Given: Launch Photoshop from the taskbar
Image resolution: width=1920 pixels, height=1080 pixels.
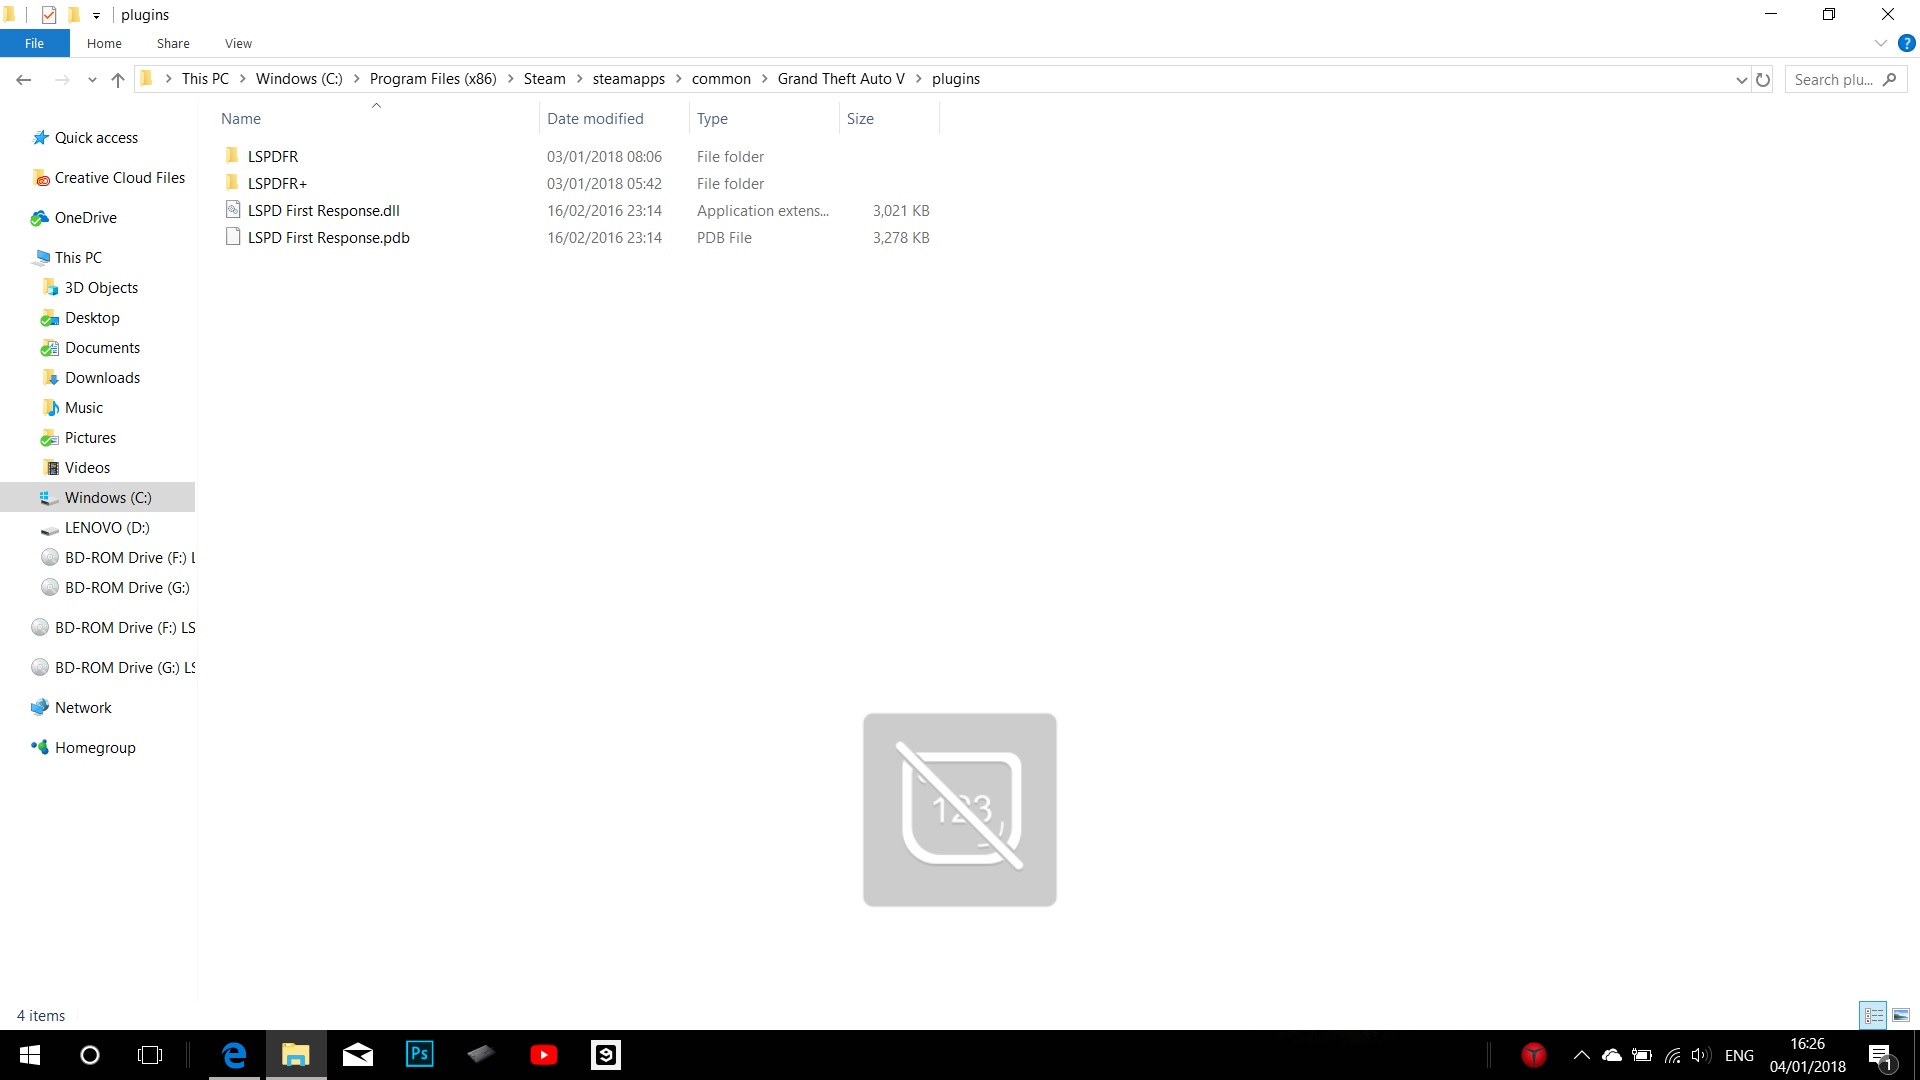Looking at the screenshot, I should pos(419,1054).
